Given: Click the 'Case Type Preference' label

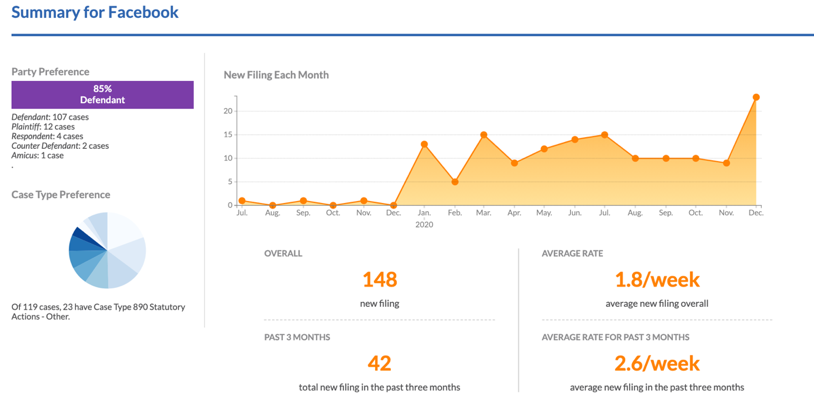Looking at the screenshot, I should (x=61, y=195).
